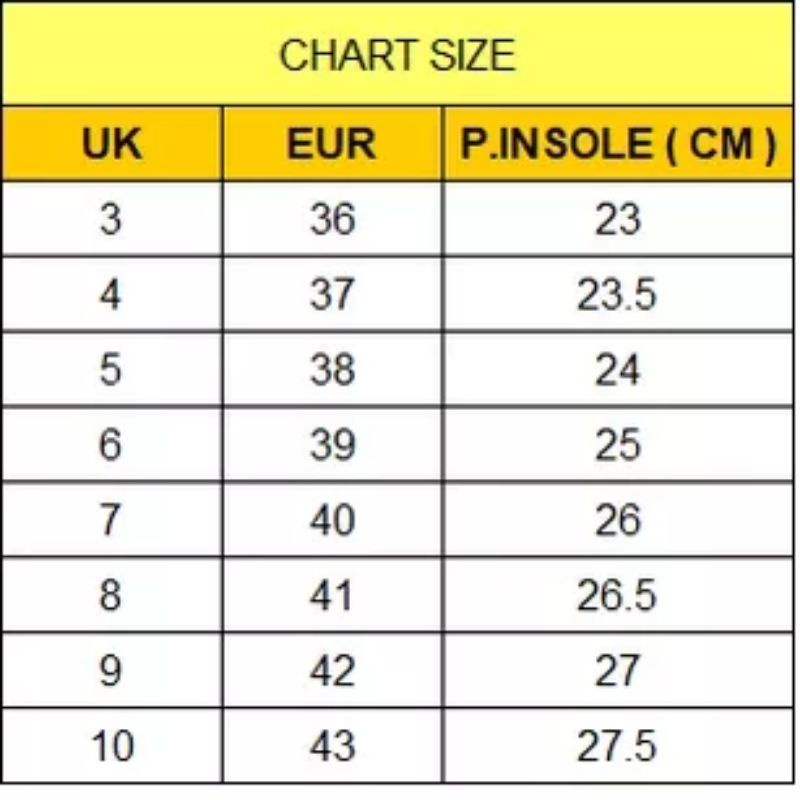Click EUR size 40 cell

click(332, 520)
